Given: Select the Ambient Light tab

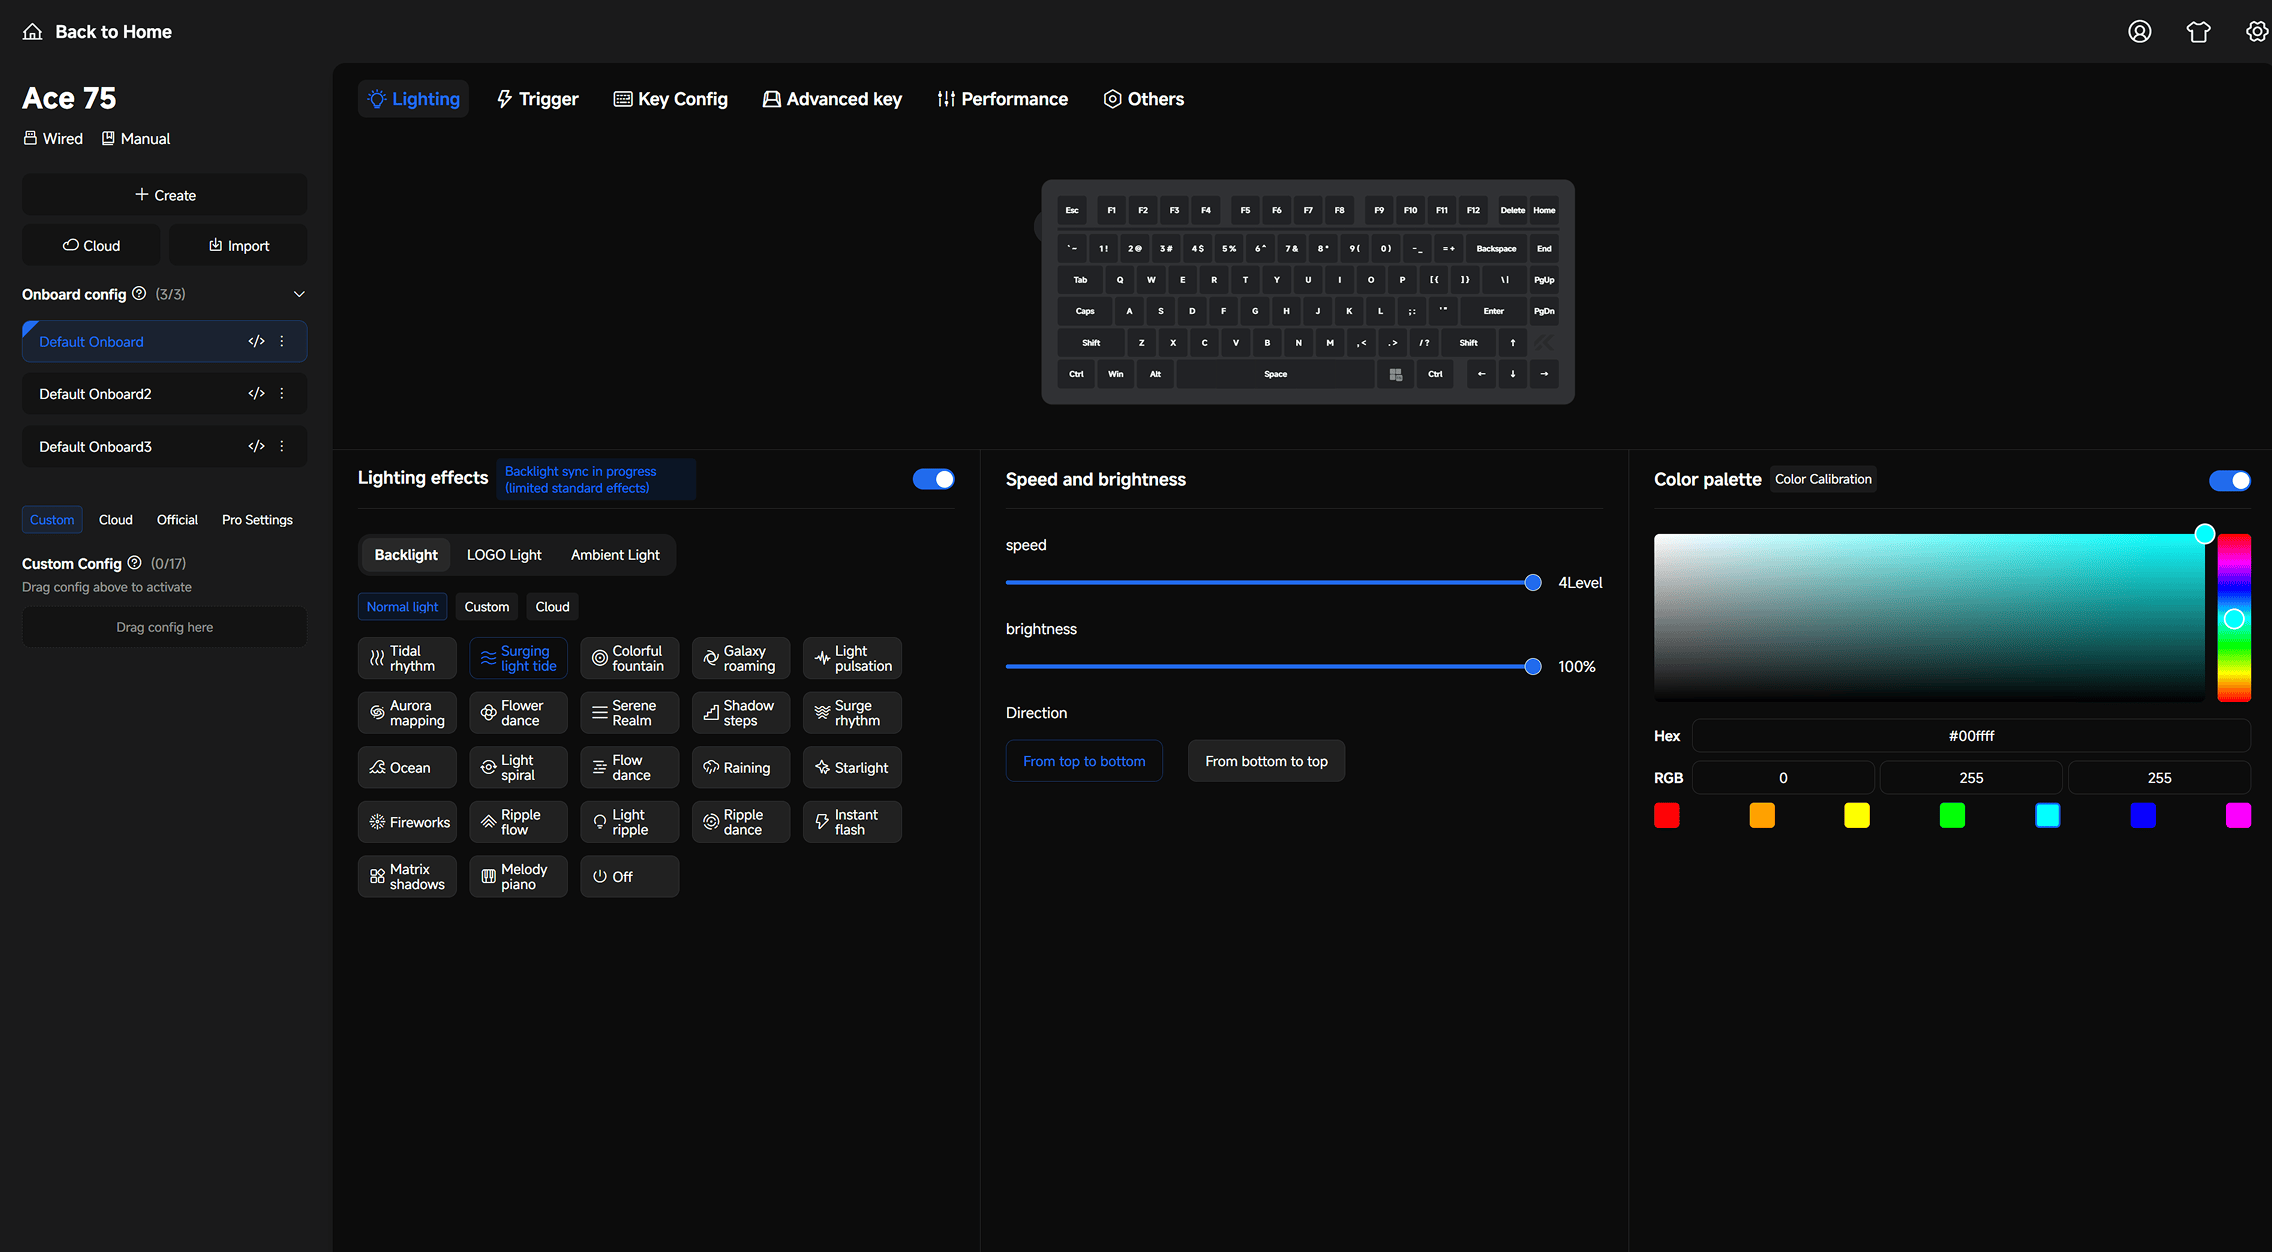Looking at the screenshot, I should tap(615, 555).
